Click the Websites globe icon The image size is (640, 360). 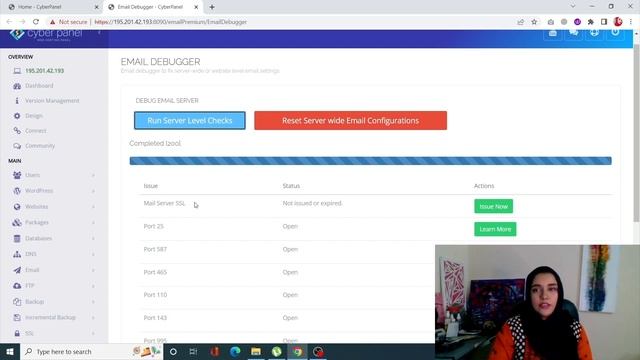click(x=17, y=207)
